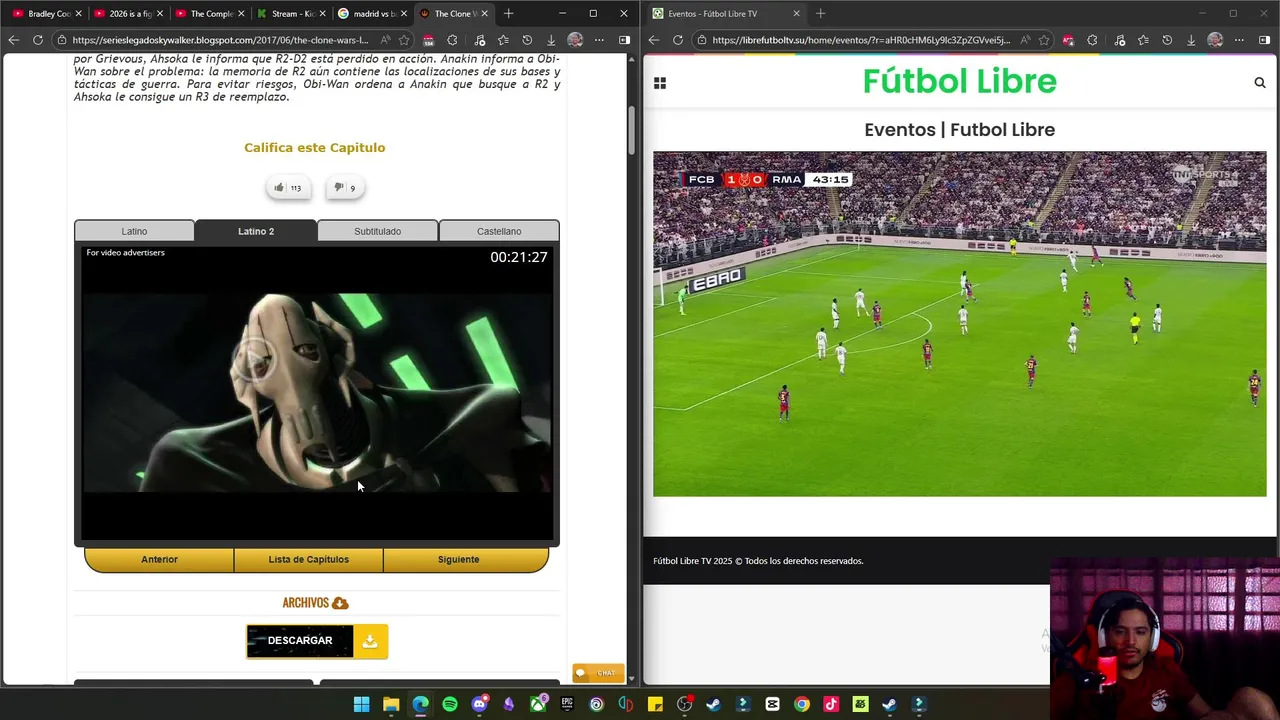The height and width of the screenshot is (720, 1280).
Task: Open the Windows Start menu
Action: 361,704
